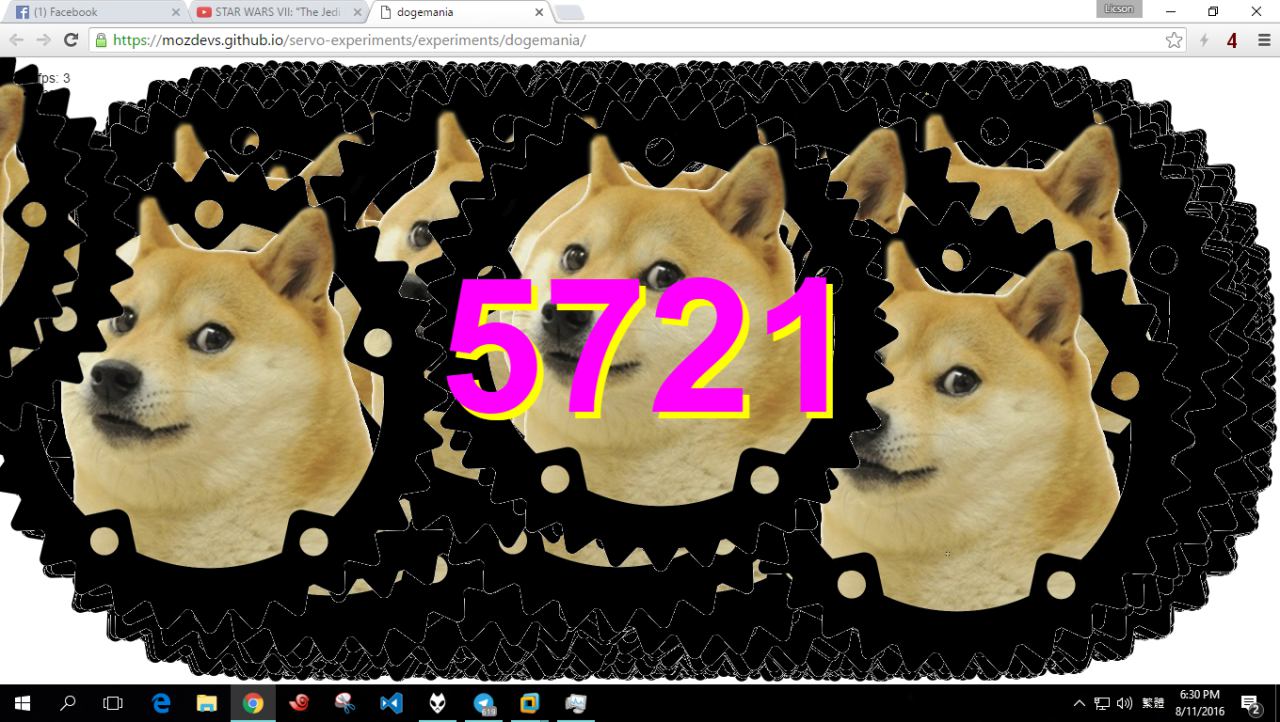1280x722 pixels.
Task: Open the system monitor app on taskbar
Action: [x=576, y=703]
